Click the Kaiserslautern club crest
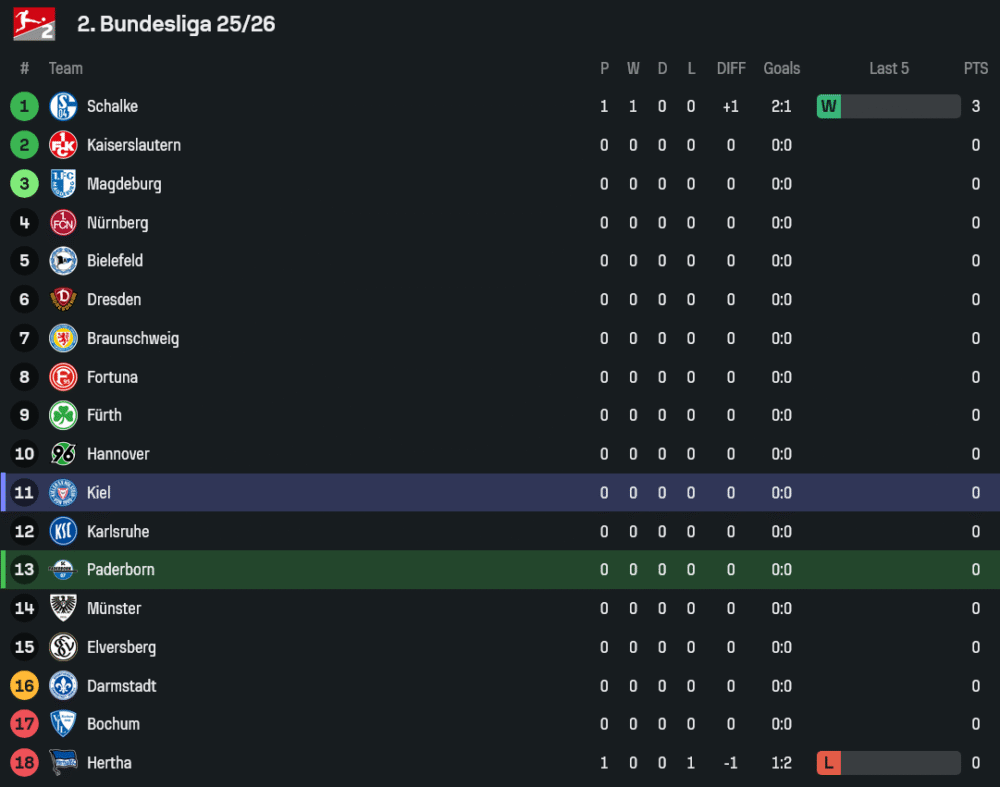Viewport: 1000px width, 787px height. click(x=63, y=145)
